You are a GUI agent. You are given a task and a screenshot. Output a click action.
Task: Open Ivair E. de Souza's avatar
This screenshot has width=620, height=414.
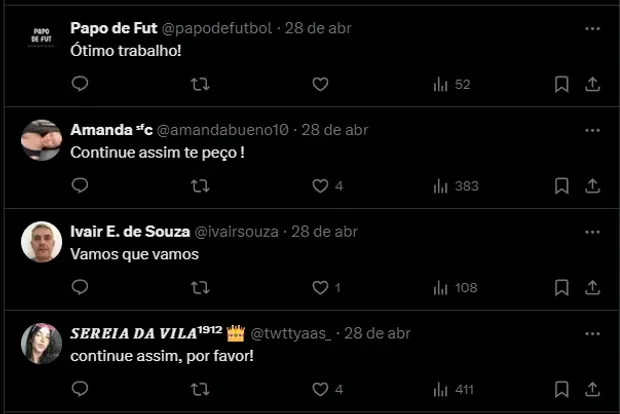point(42,242)
